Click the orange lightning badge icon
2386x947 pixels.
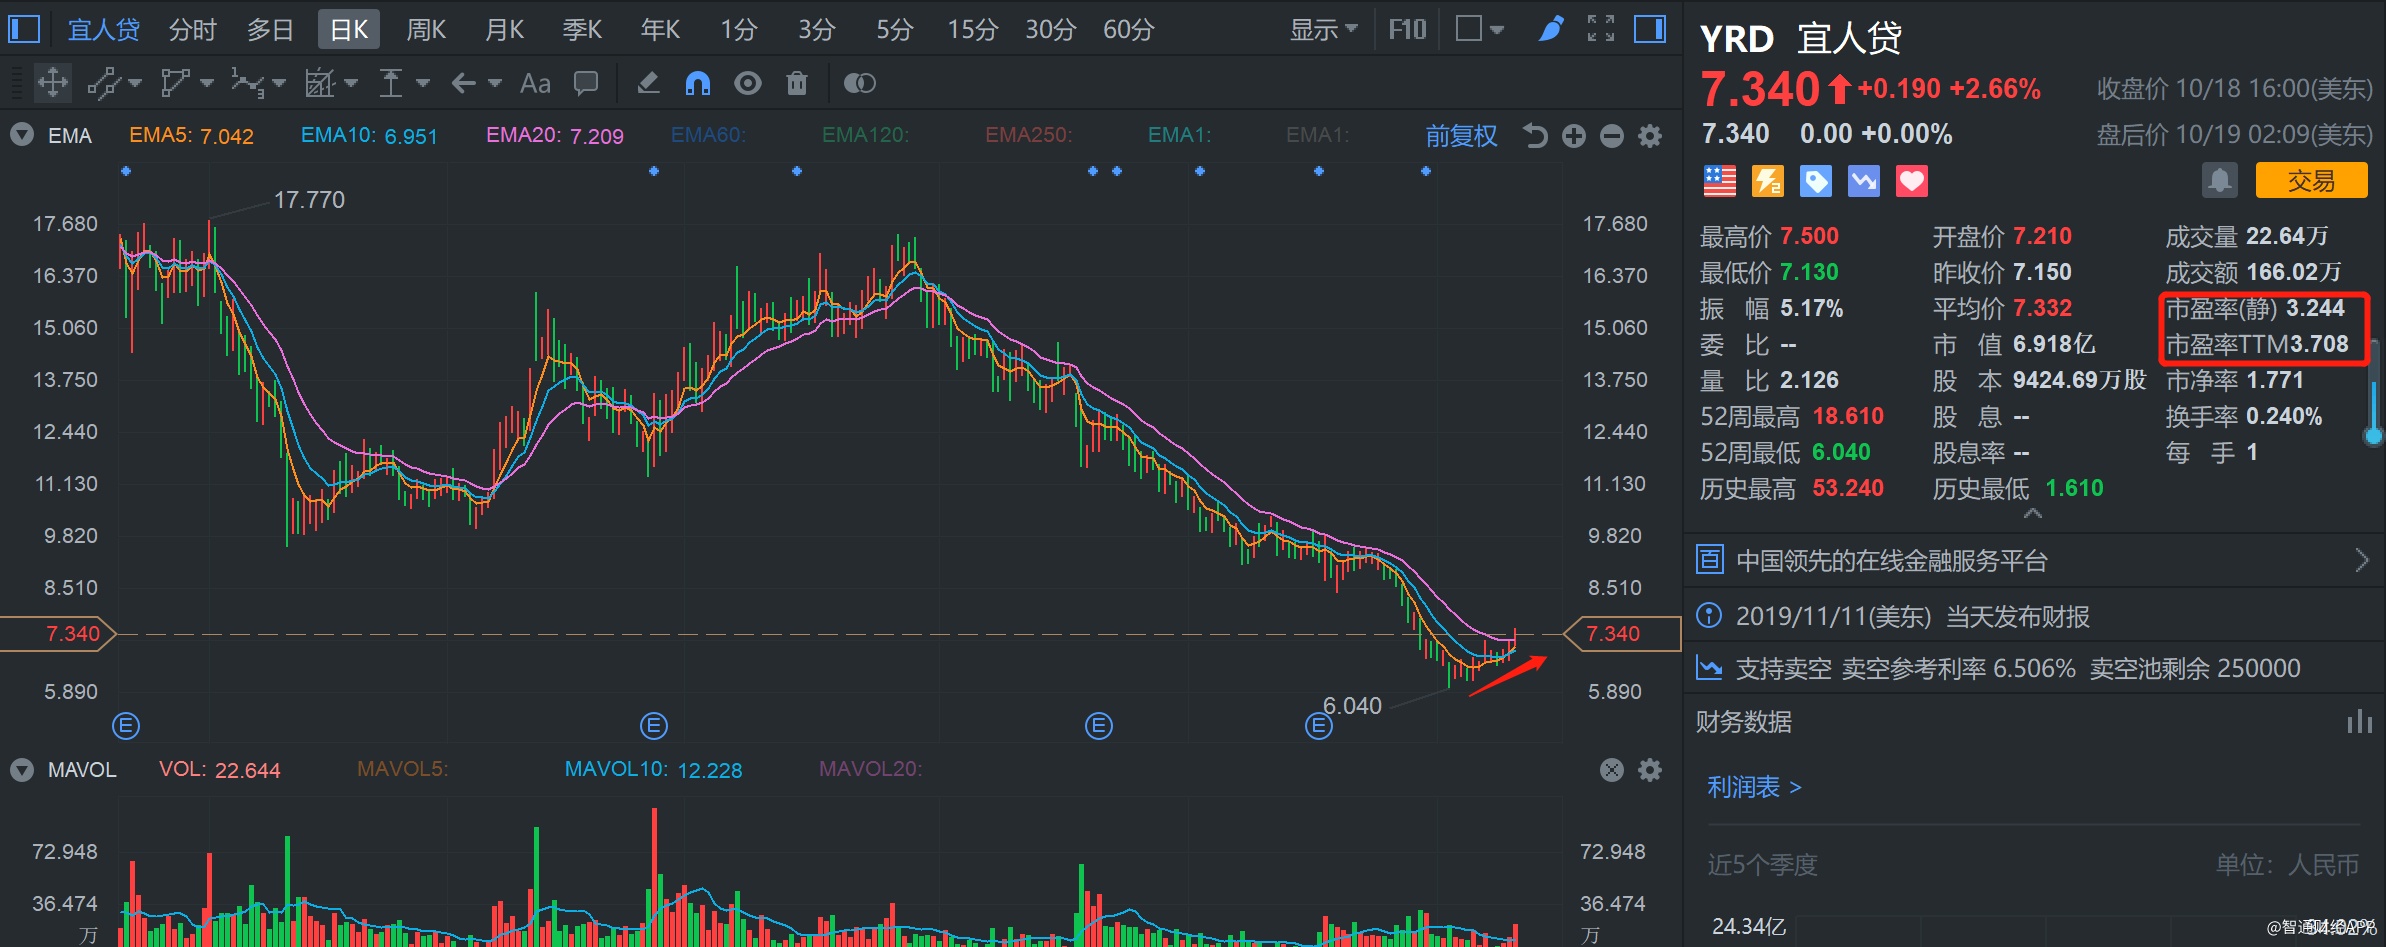1768,181
